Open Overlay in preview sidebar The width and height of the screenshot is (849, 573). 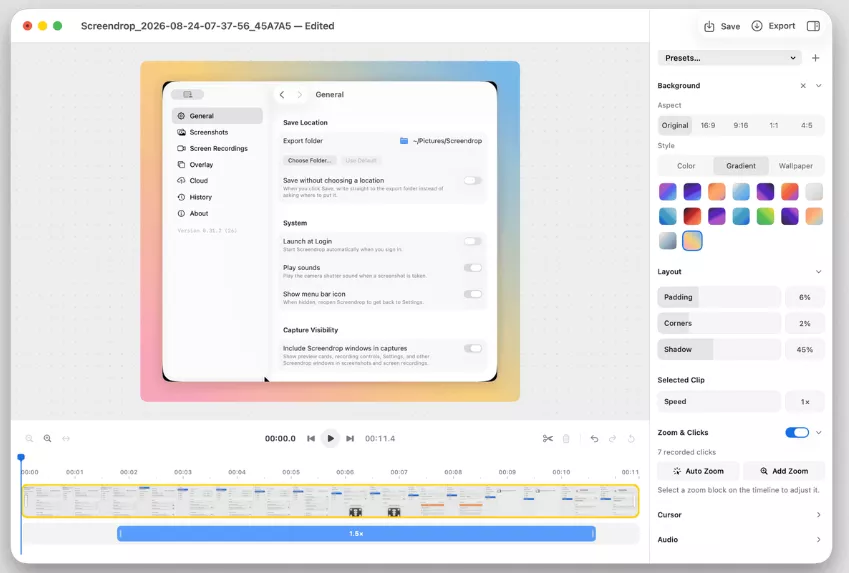pyautogui.click(x=217, y=165)
